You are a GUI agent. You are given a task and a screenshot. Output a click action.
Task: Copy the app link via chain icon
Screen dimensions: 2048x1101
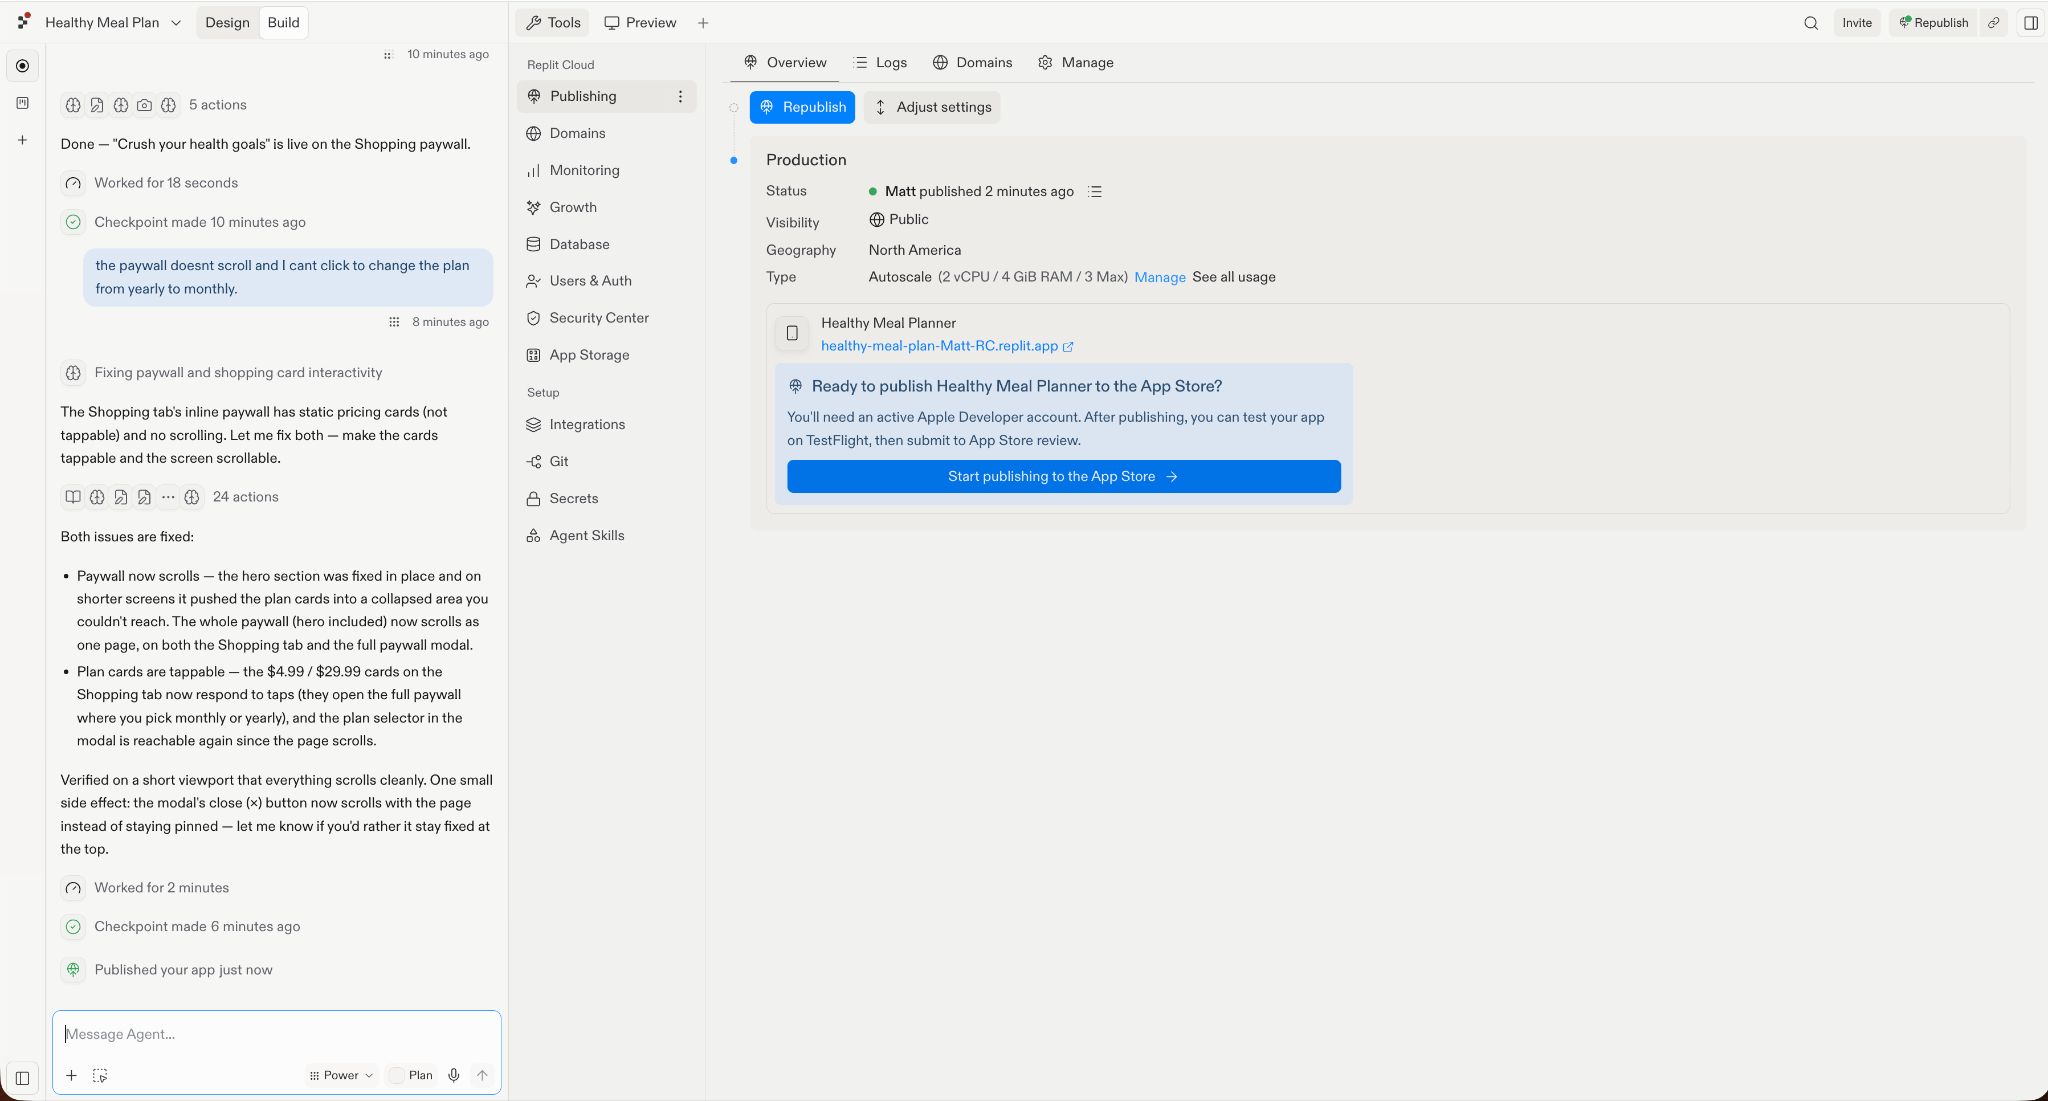click(1993, 23)
